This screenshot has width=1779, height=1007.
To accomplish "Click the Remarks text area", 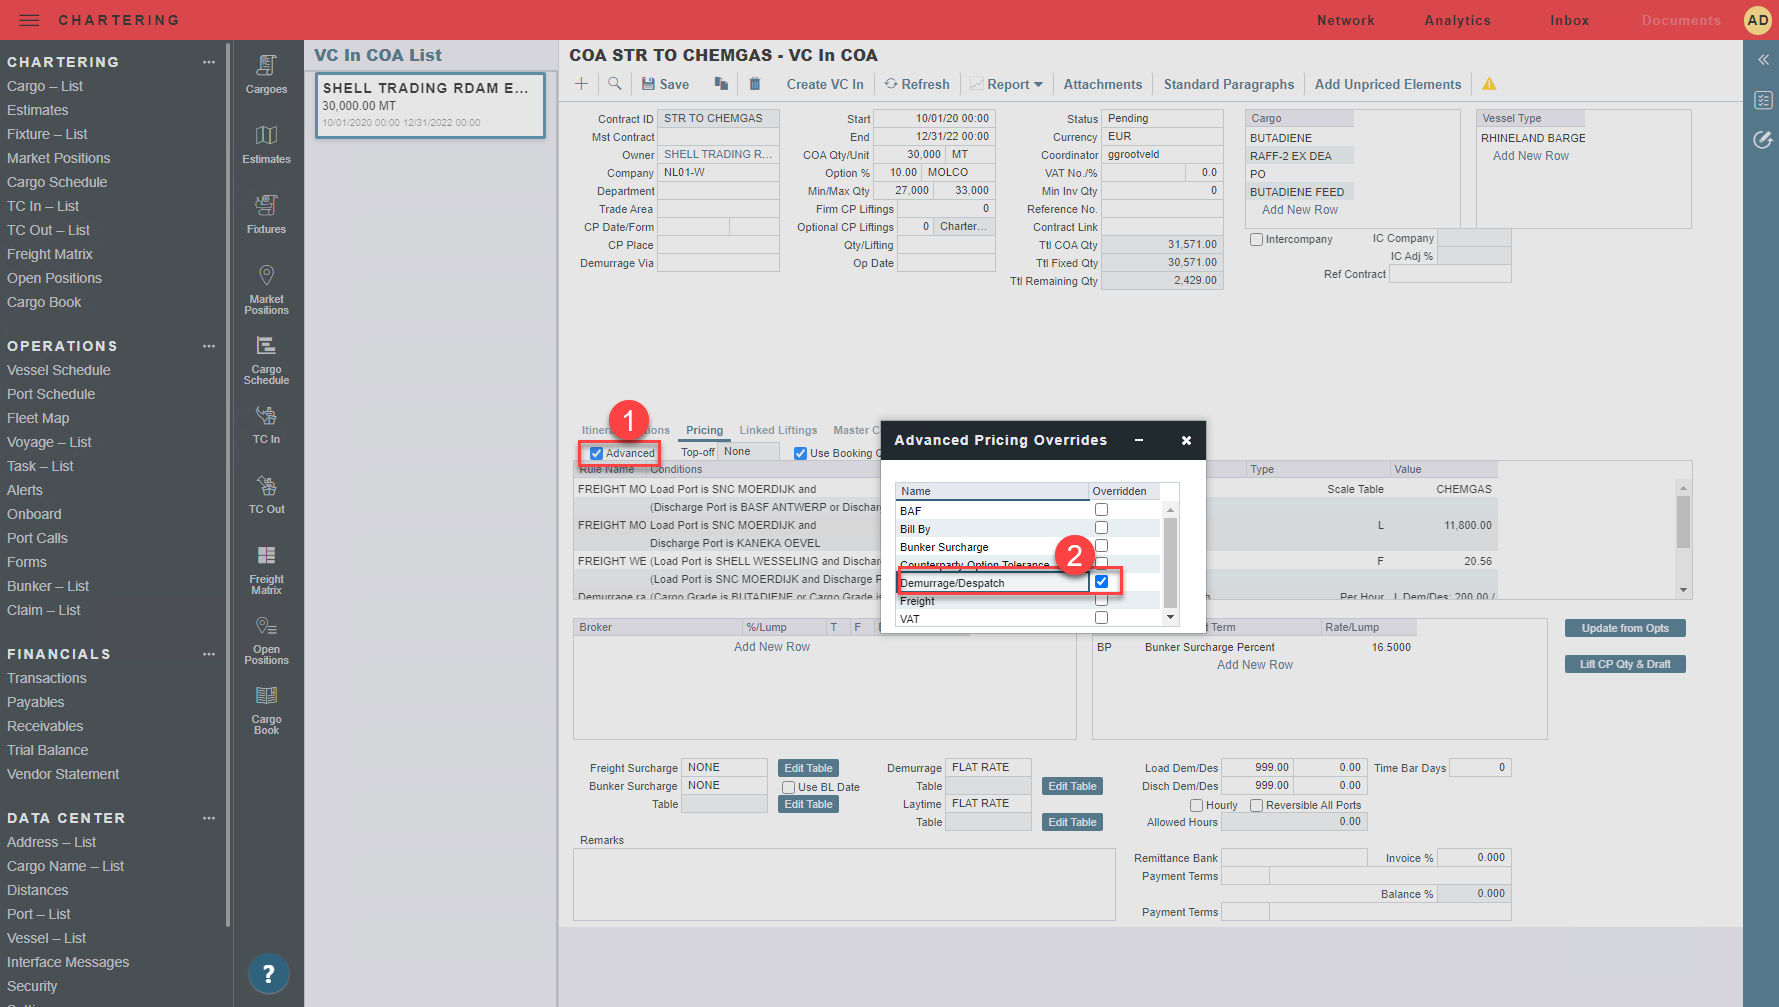I will (843, 884).
